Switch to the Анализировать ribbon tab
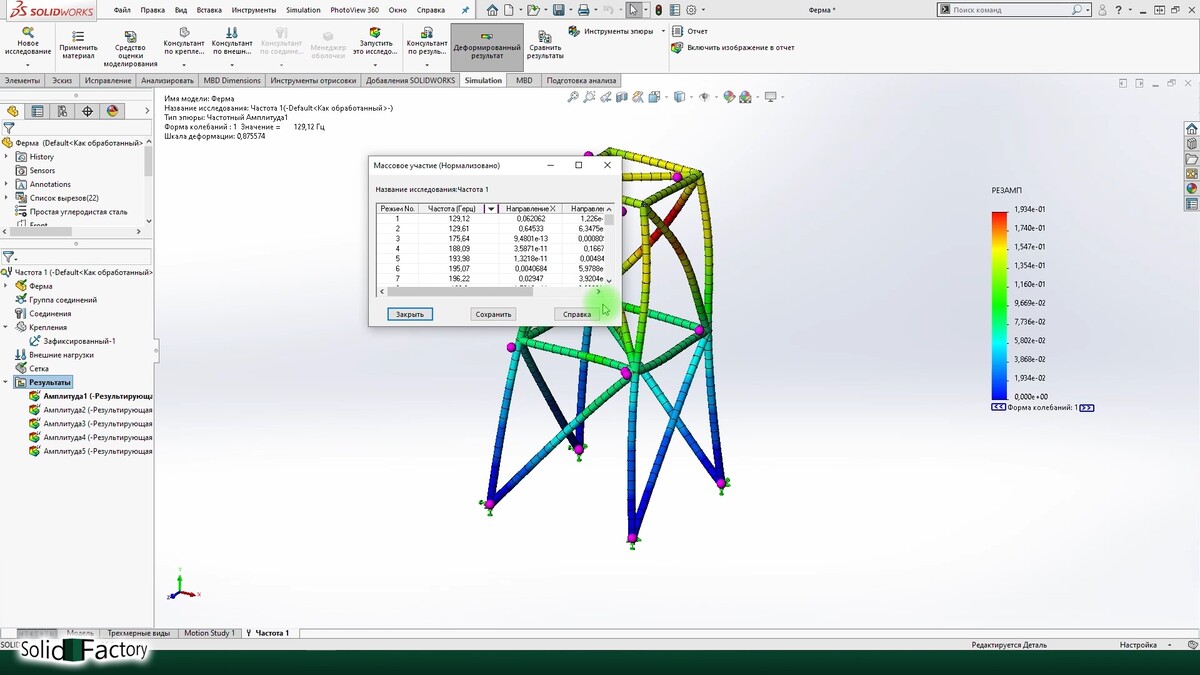Viewport: 1200px width, 675px height. [167, 80]
